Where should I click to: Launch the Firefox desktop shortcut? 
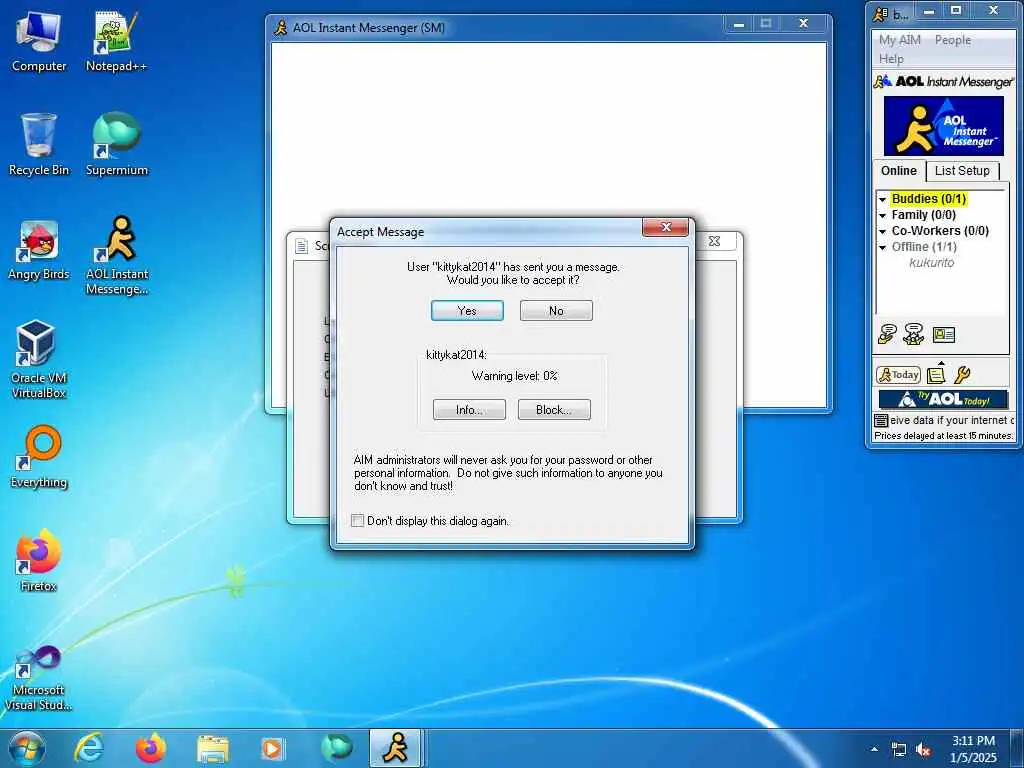point(39,561)
